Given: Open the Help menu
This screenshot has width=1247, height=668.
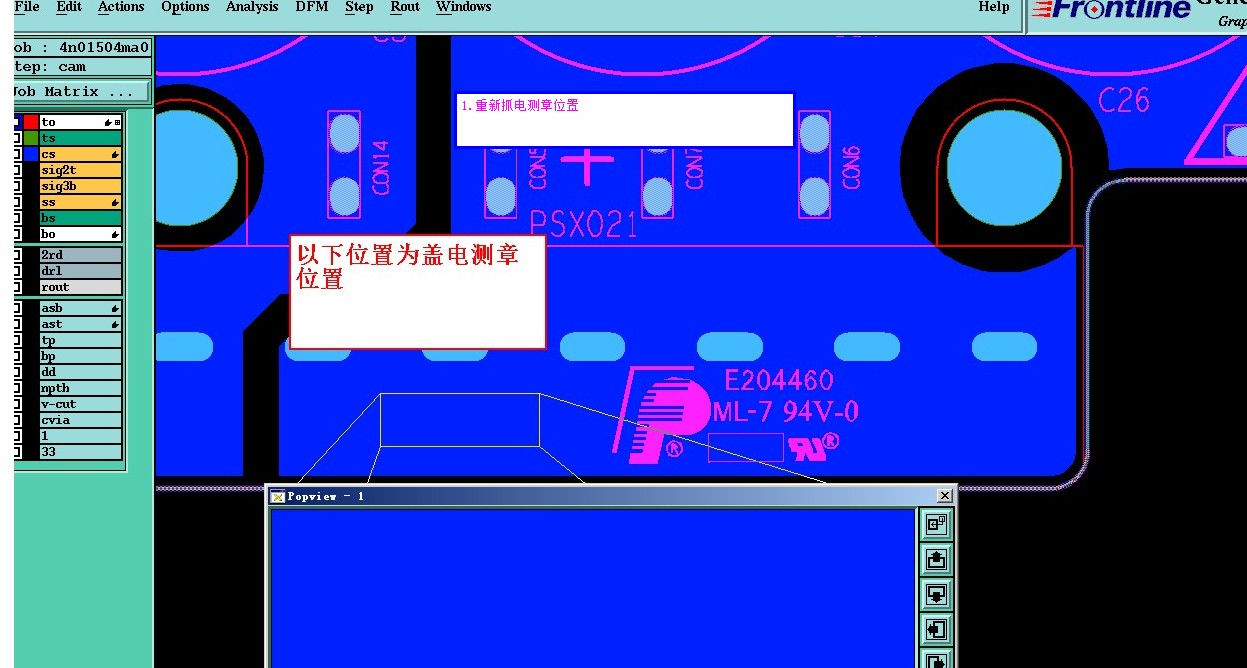Looking at the screenshot, I should (x=993, y=7).
